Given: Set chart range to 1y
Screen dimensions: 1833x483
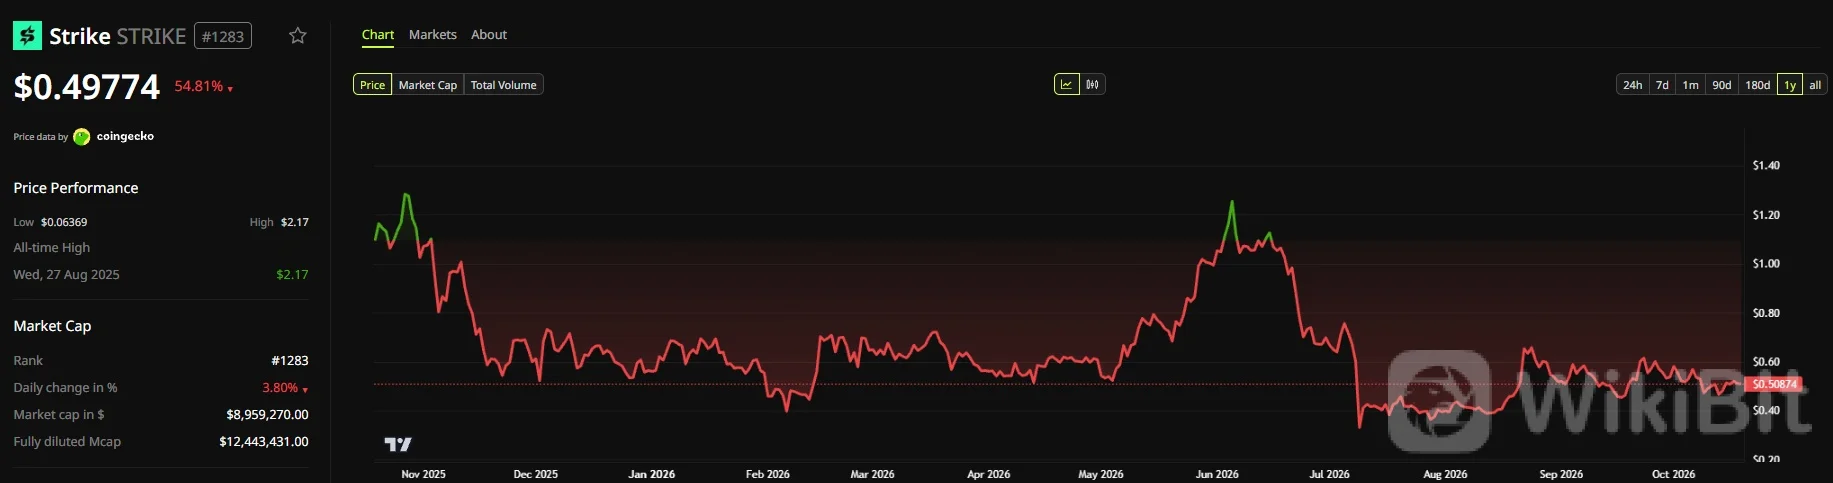Looking at the screenshot, I should click(x=1790, y=85).
